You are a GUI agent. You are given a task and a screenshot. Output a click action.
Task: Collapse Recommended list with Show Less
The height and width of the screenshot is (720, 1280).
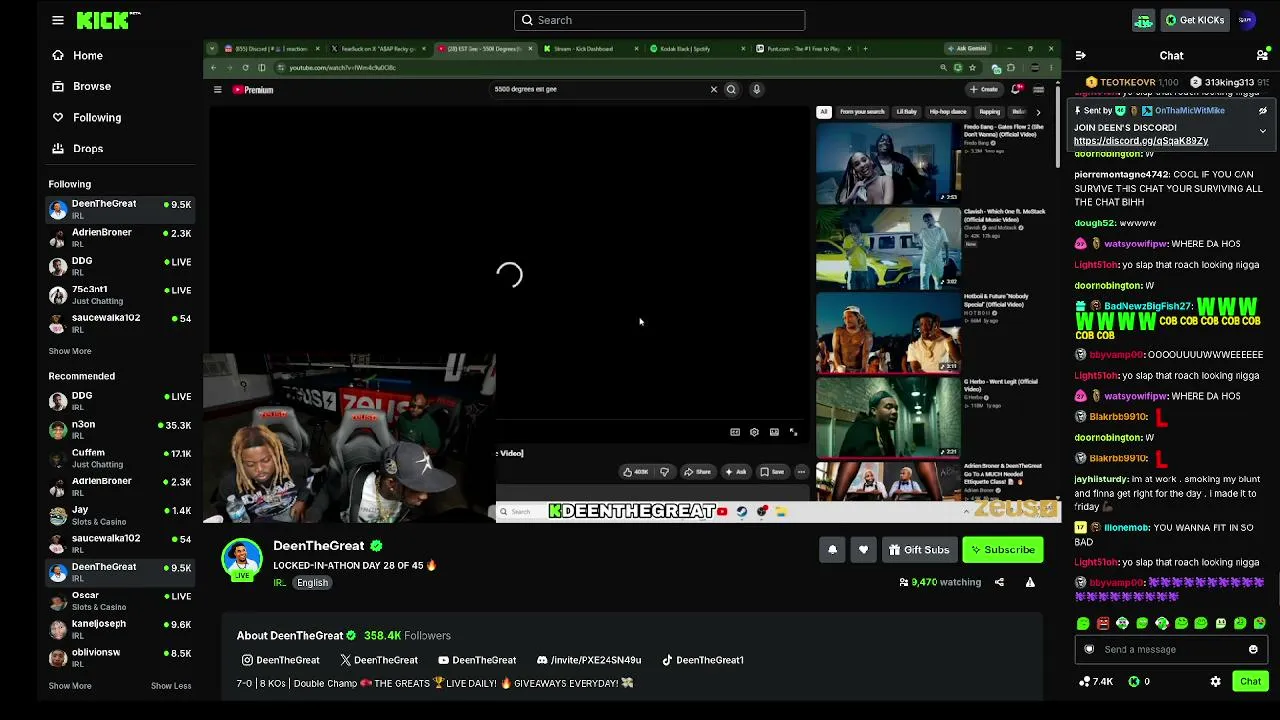pyautogui.click(x=171, y=686)
